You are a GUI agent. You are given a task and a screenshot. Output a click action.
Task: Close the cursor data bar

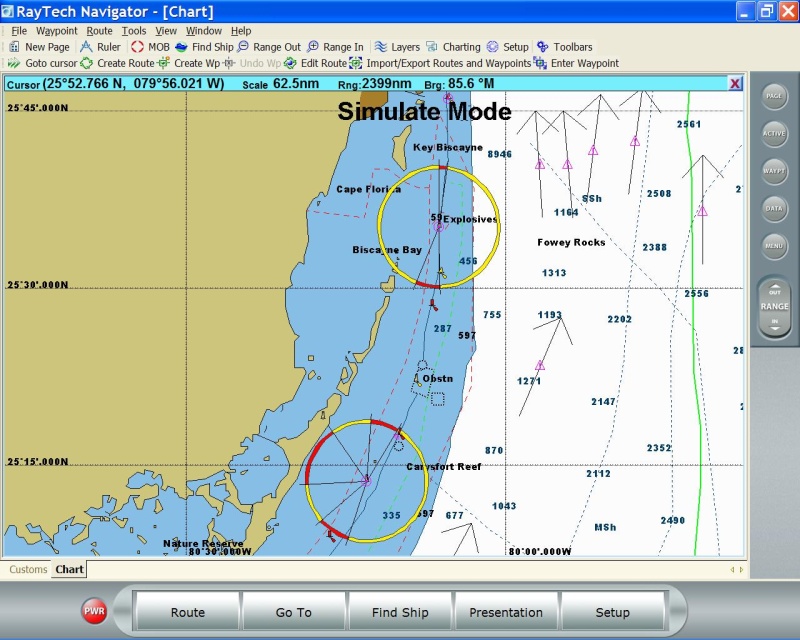click(735, 84)
